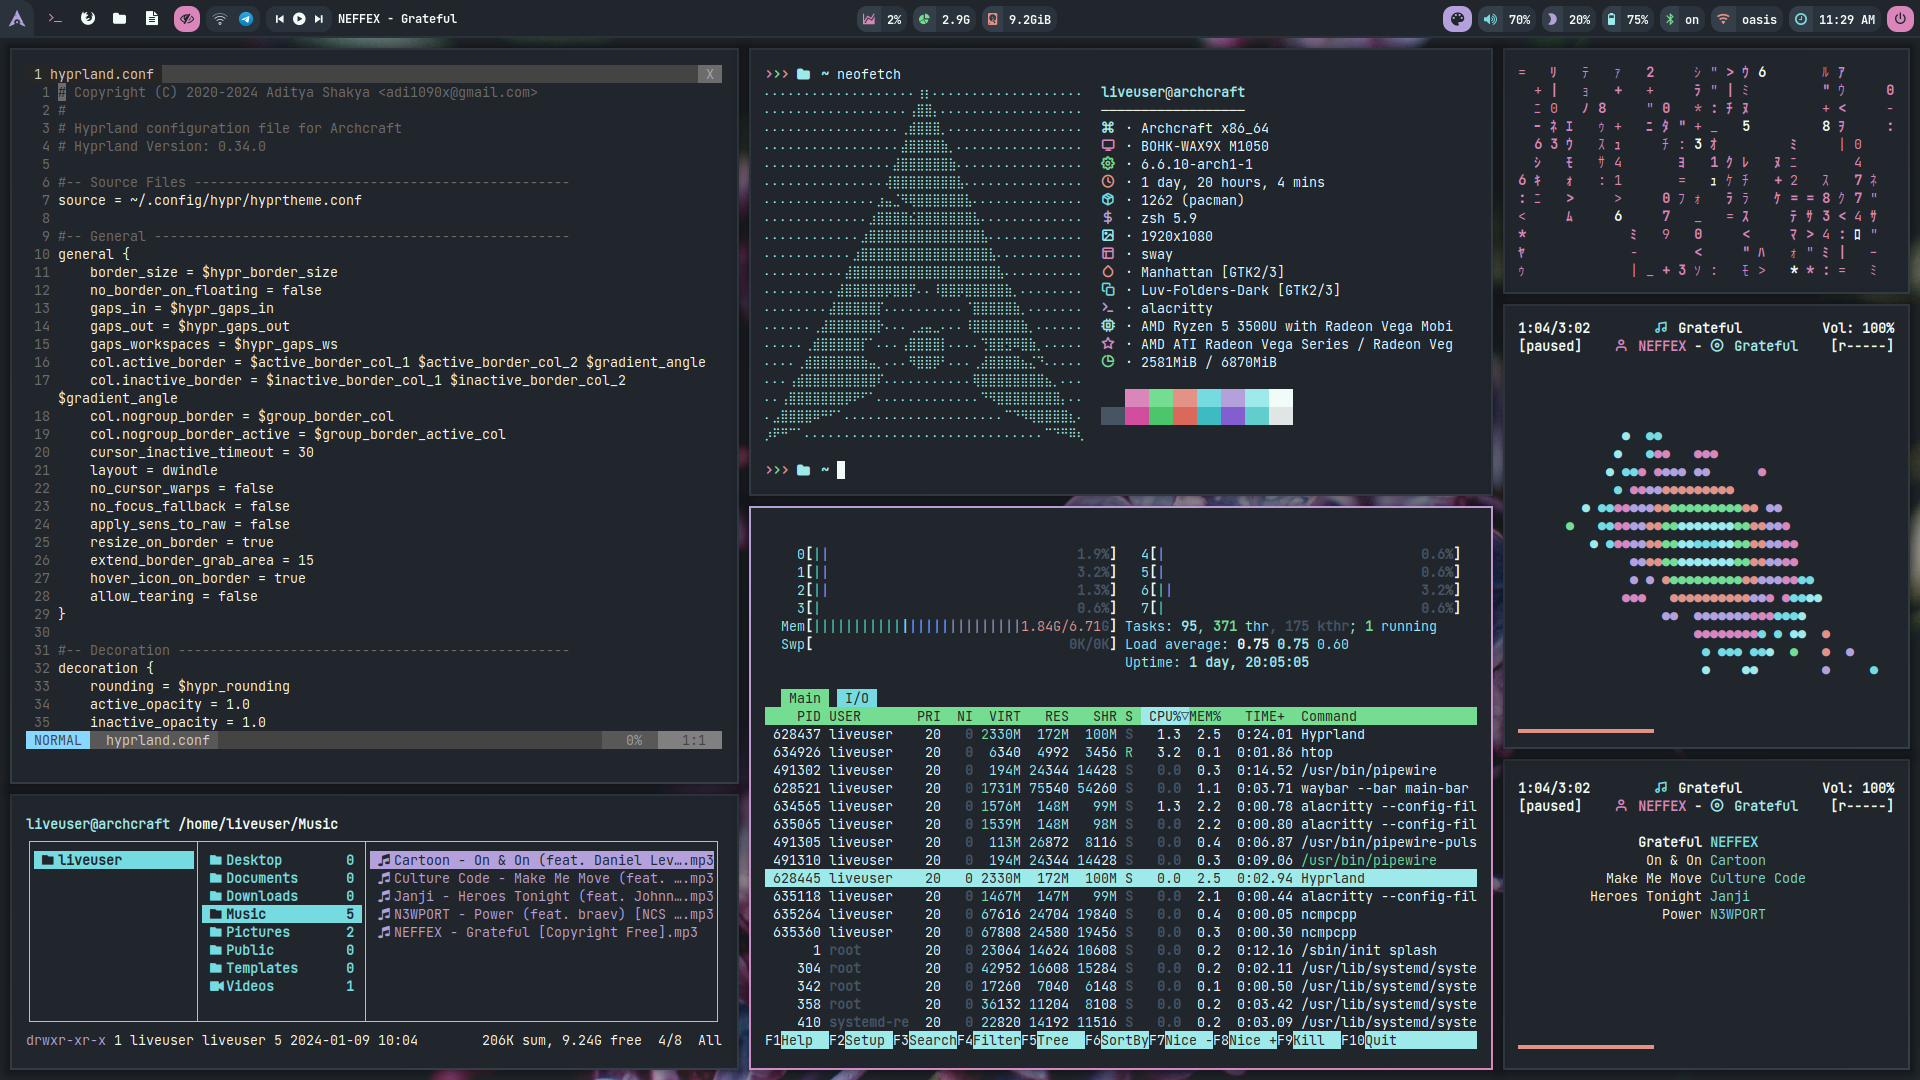Toggle play/pause in the top bar
Image resolution: width=1920 pixels, height=1080 pixels.
pos(299,19)
